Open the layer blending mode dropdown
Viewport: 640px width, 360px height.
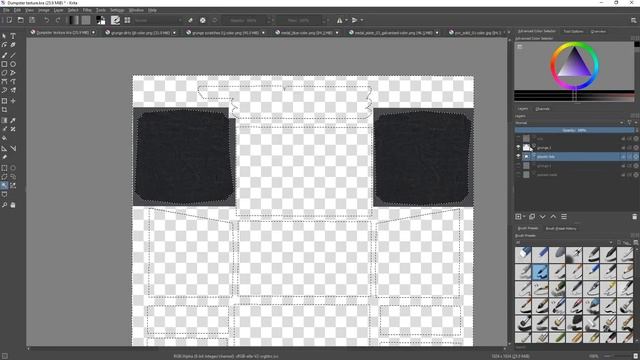(x=569, y=122)
